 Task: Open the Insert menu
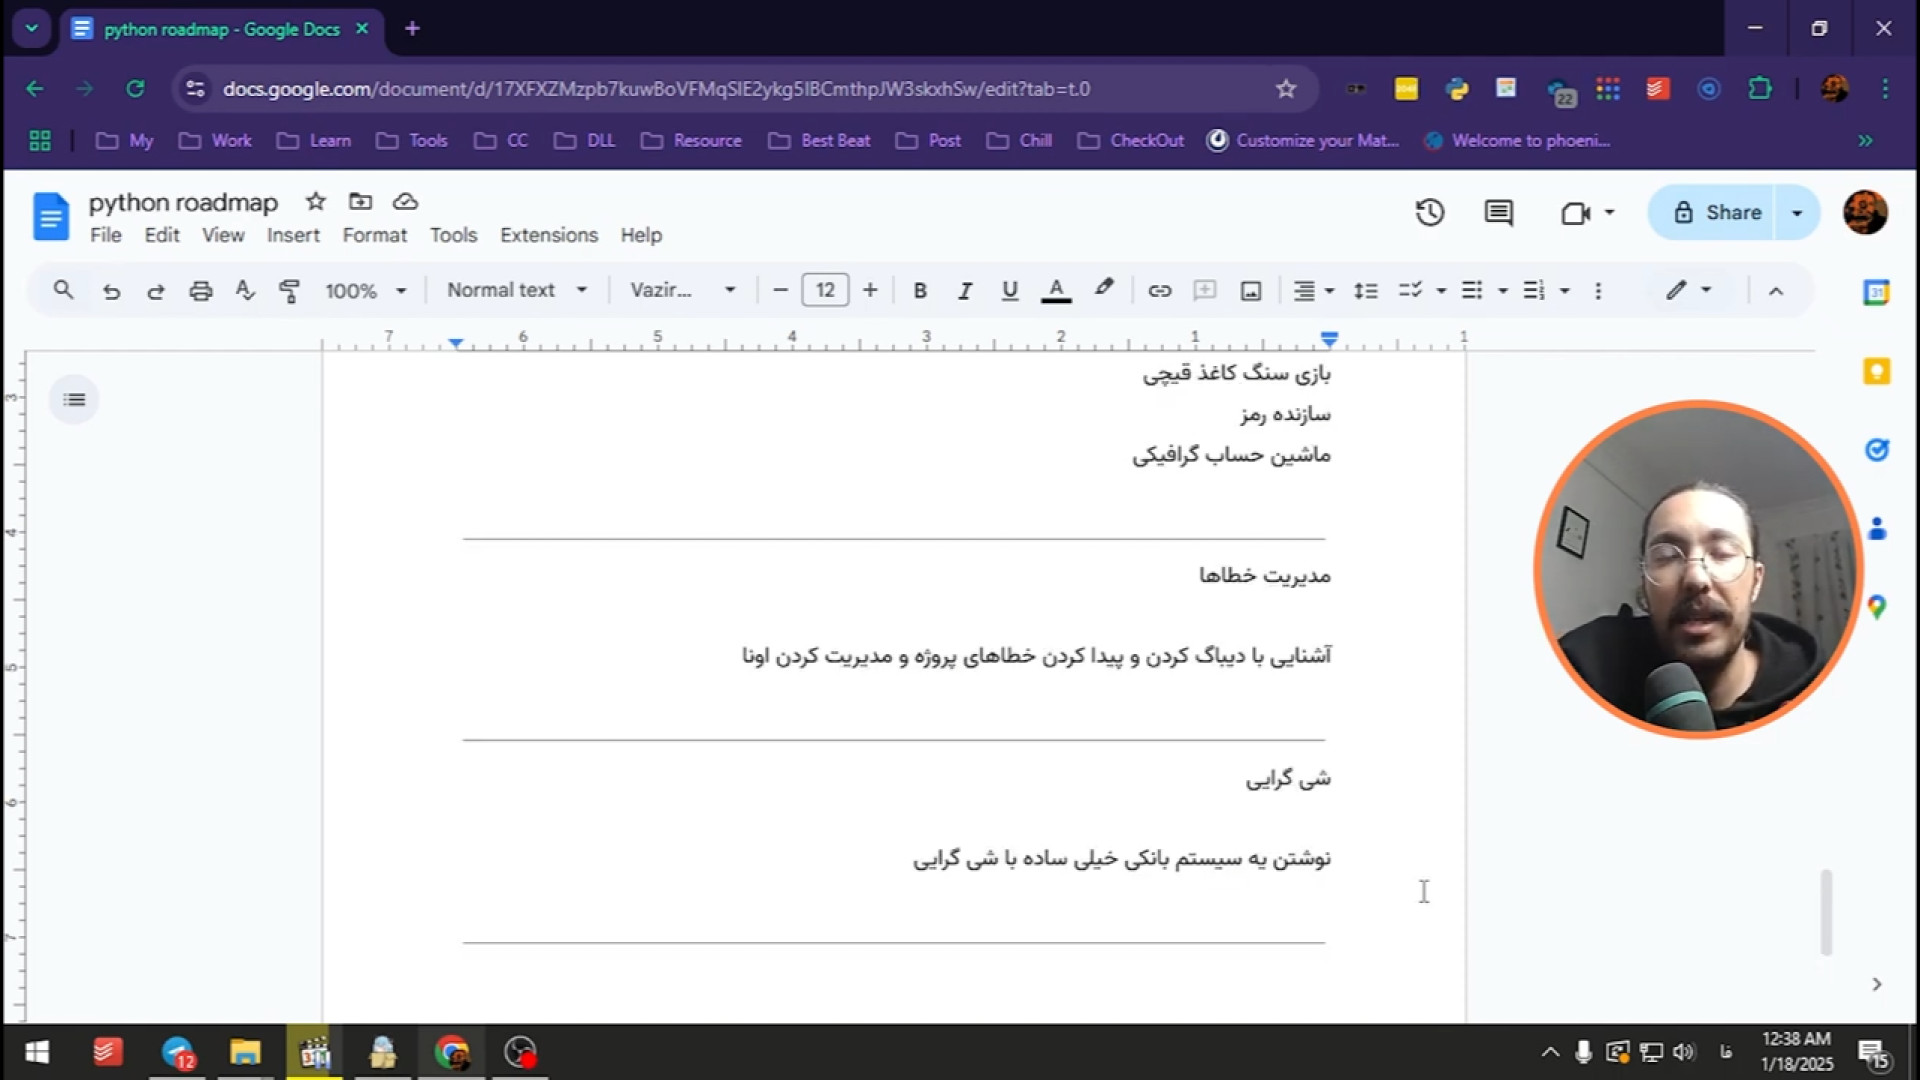293,235
